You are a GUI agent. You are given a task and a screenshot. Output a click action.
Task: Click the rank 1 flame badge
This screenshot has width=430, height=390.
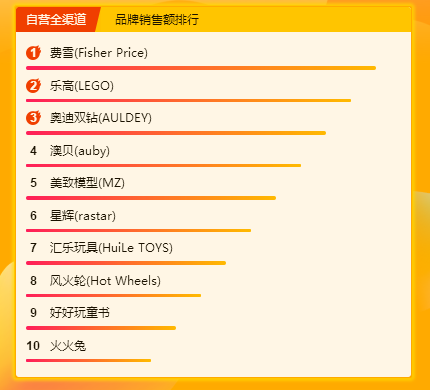(33, 53)
